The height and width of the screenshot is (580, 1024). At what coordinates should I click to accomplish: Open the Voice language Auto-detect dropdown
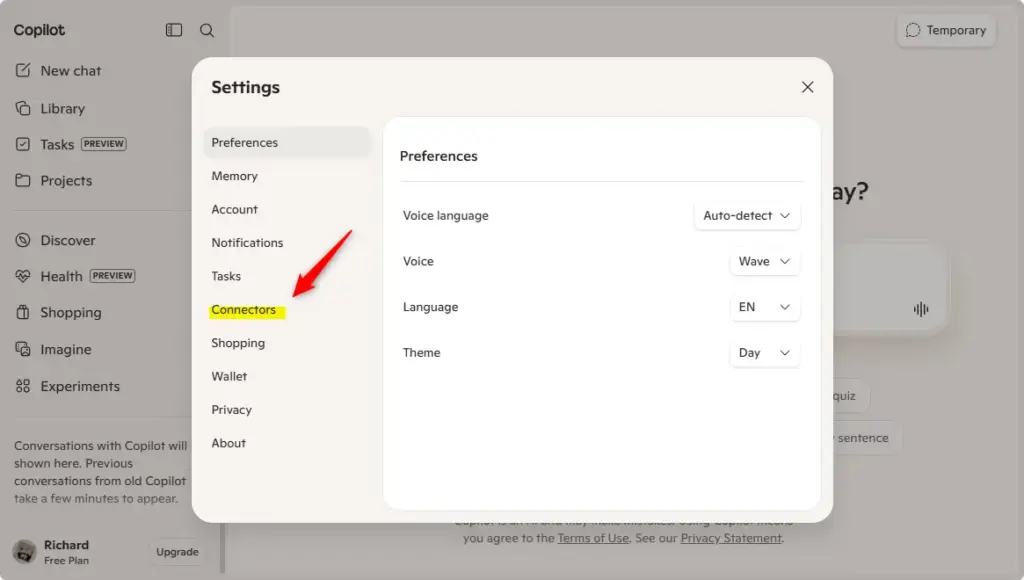point(747,216)
